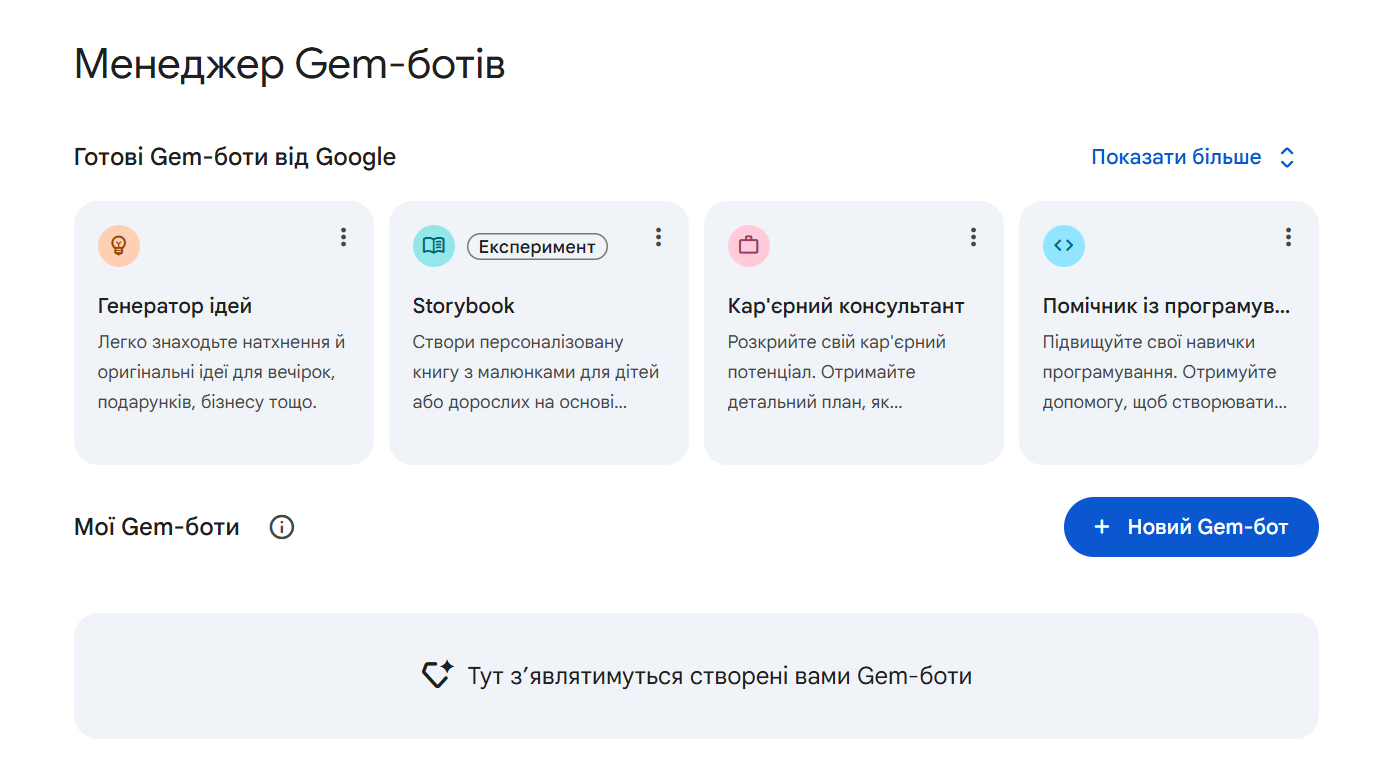Expand list with the Показати більше chevrons

point(1288,158)
